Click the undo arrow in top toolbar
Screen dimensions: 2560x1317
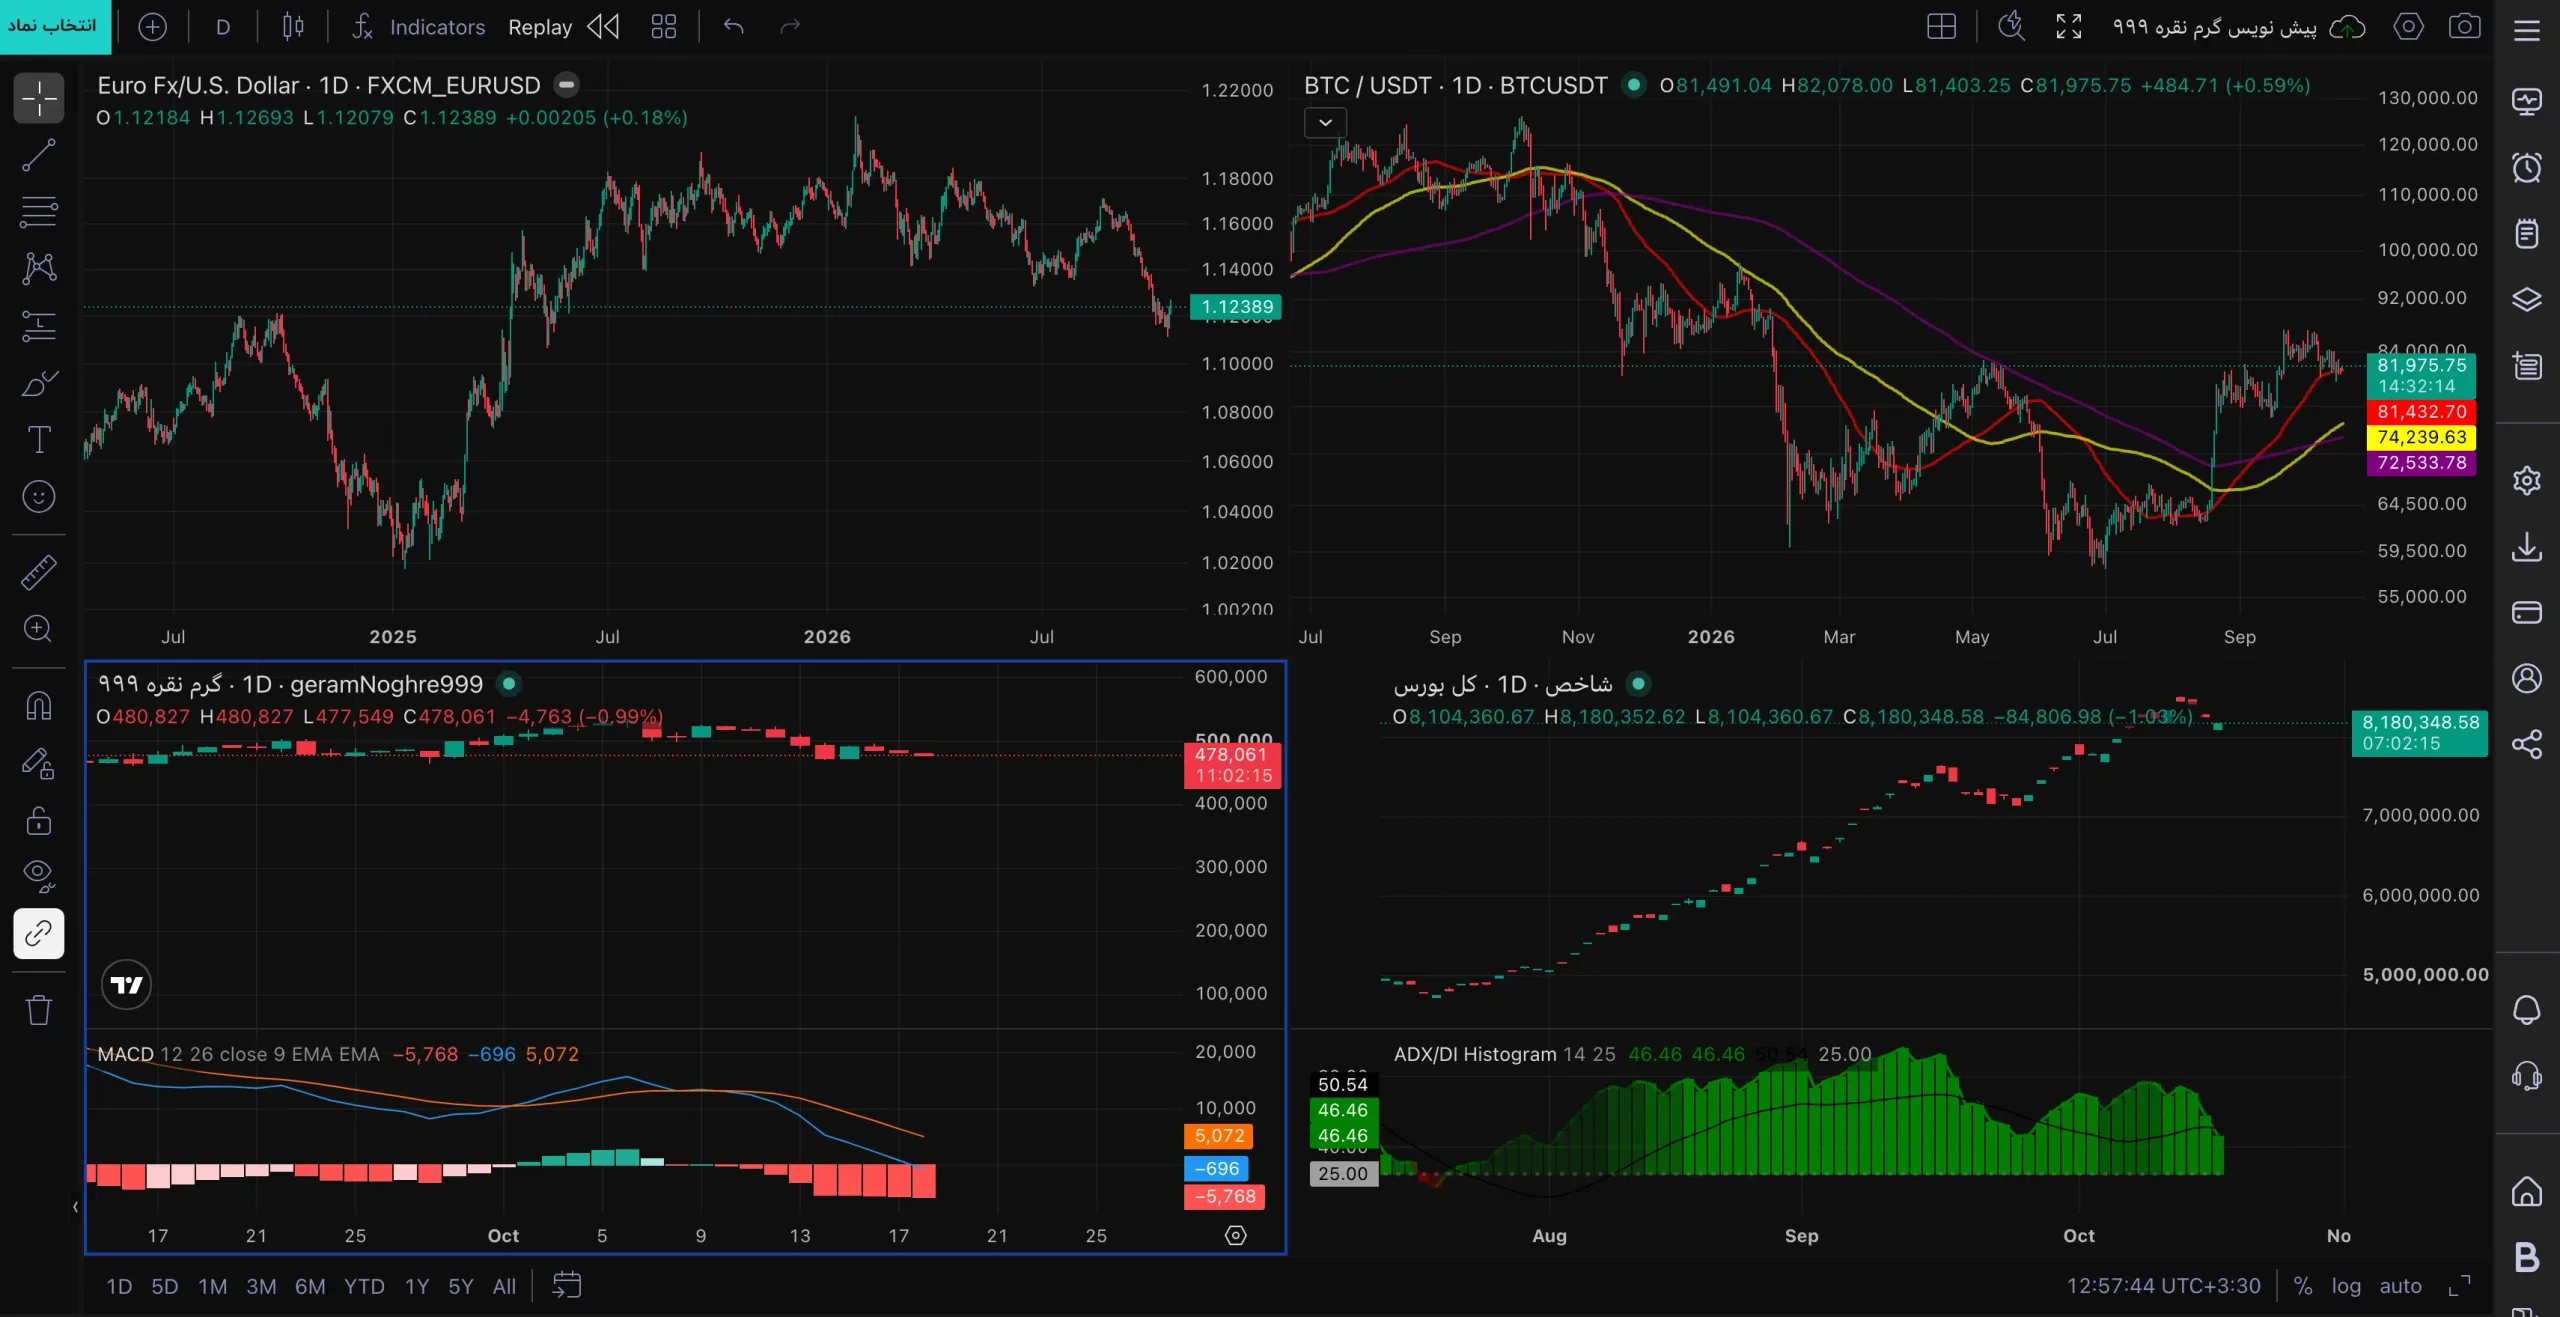(734, 27)
